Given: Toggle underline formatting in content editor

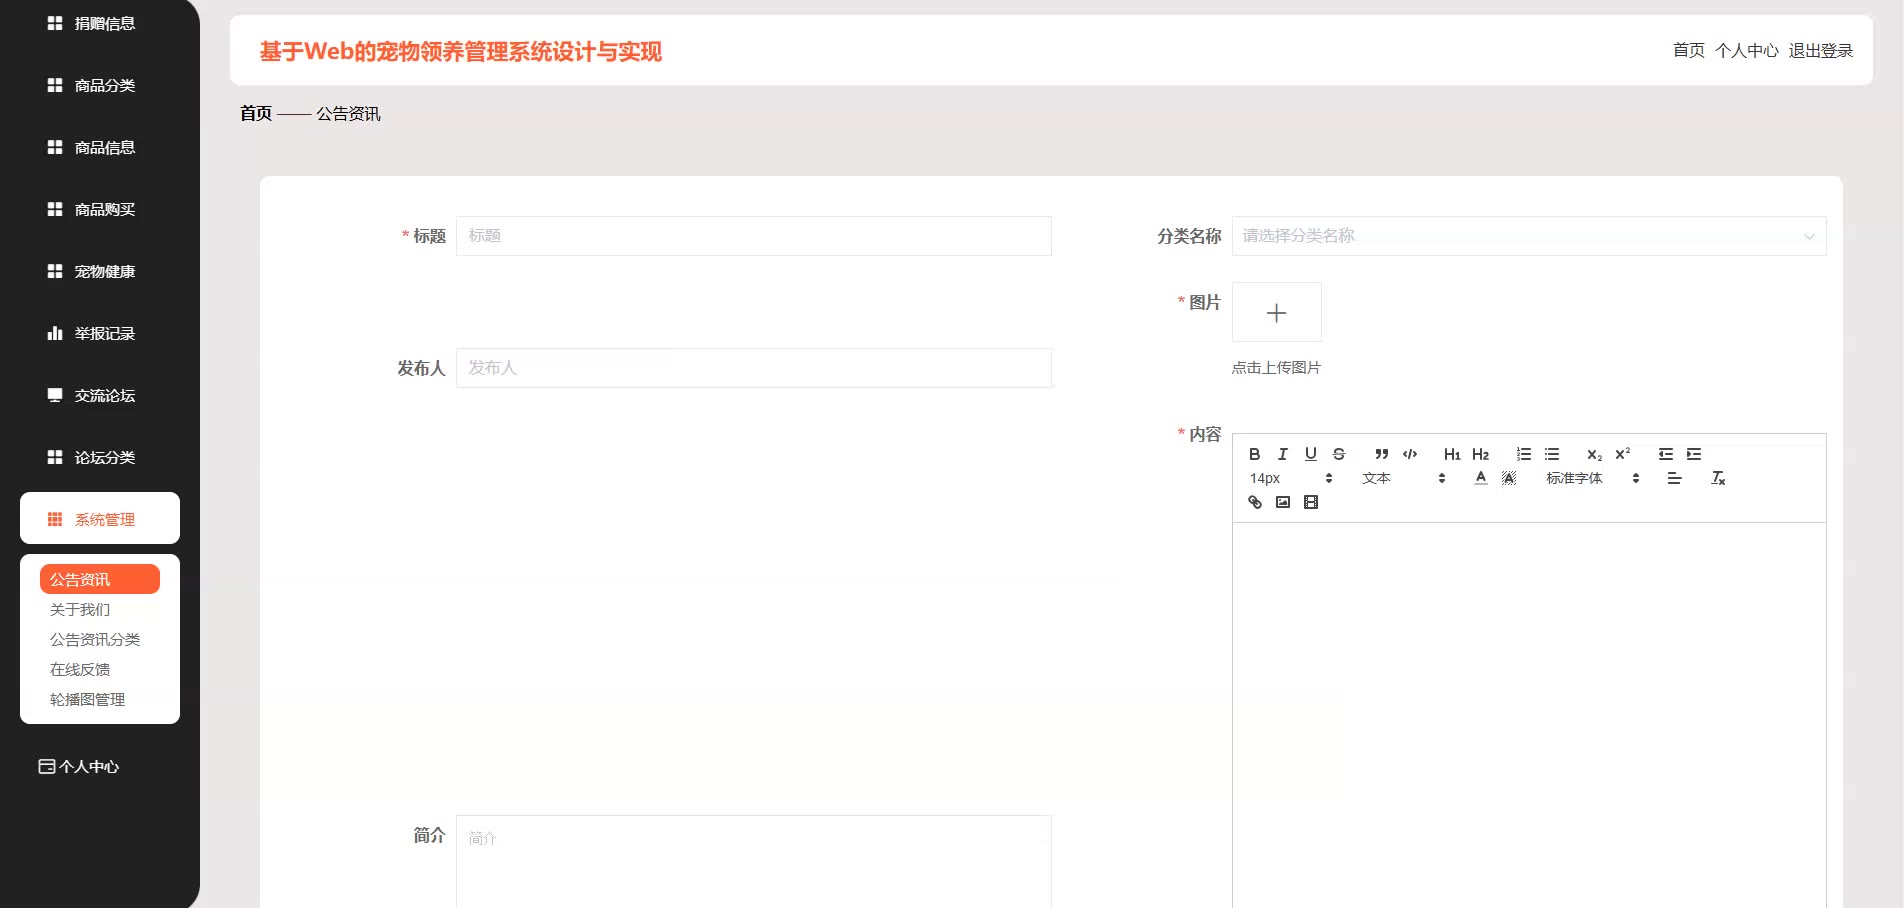Looking at the screenshot, I should pos(1310,454).
